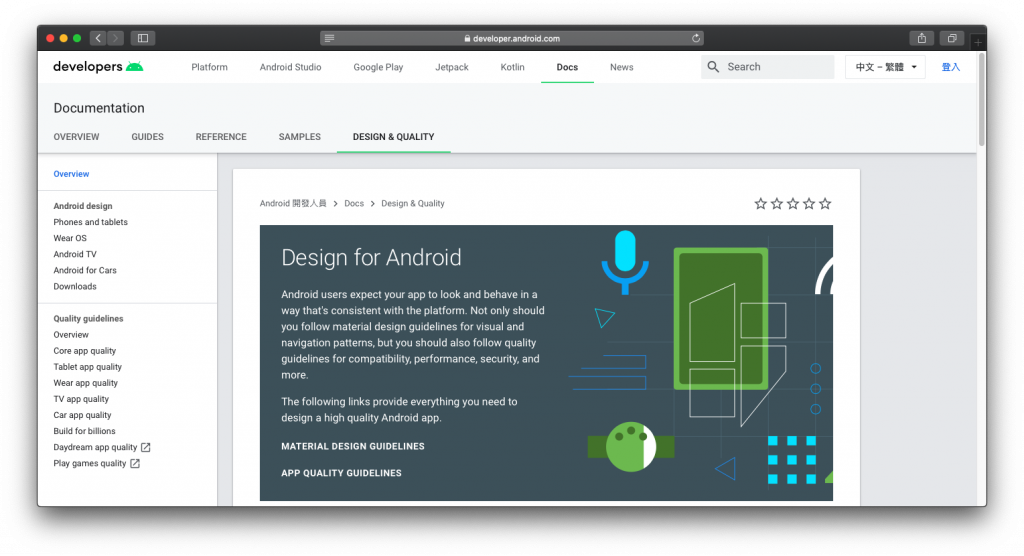Click the external link icon beside Daydream app quality
Viewport: 1024px width, 556px height.
pos(146,448)
